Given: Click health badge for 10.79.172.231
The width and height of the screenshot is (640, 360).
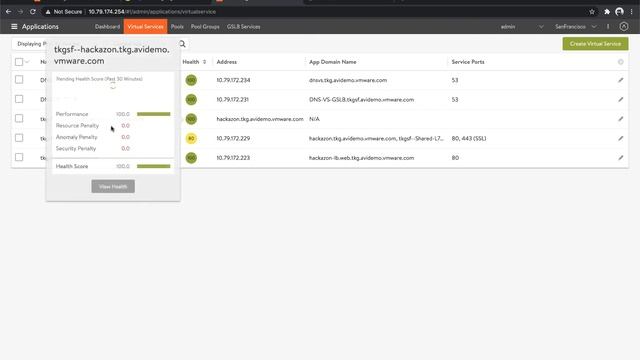Looking at the screenshot, I should [191, 99].
